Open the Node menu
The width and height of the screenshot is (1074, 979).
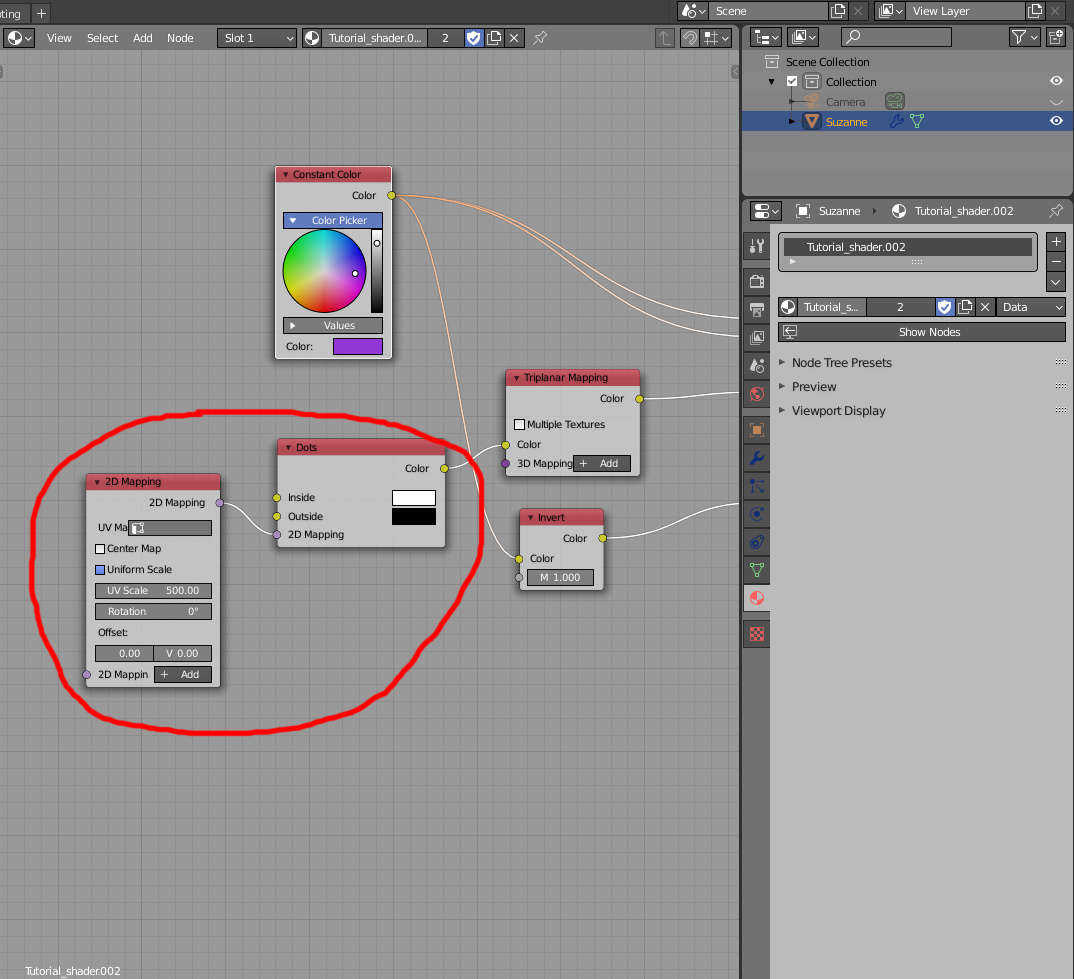tap(180, 38)
